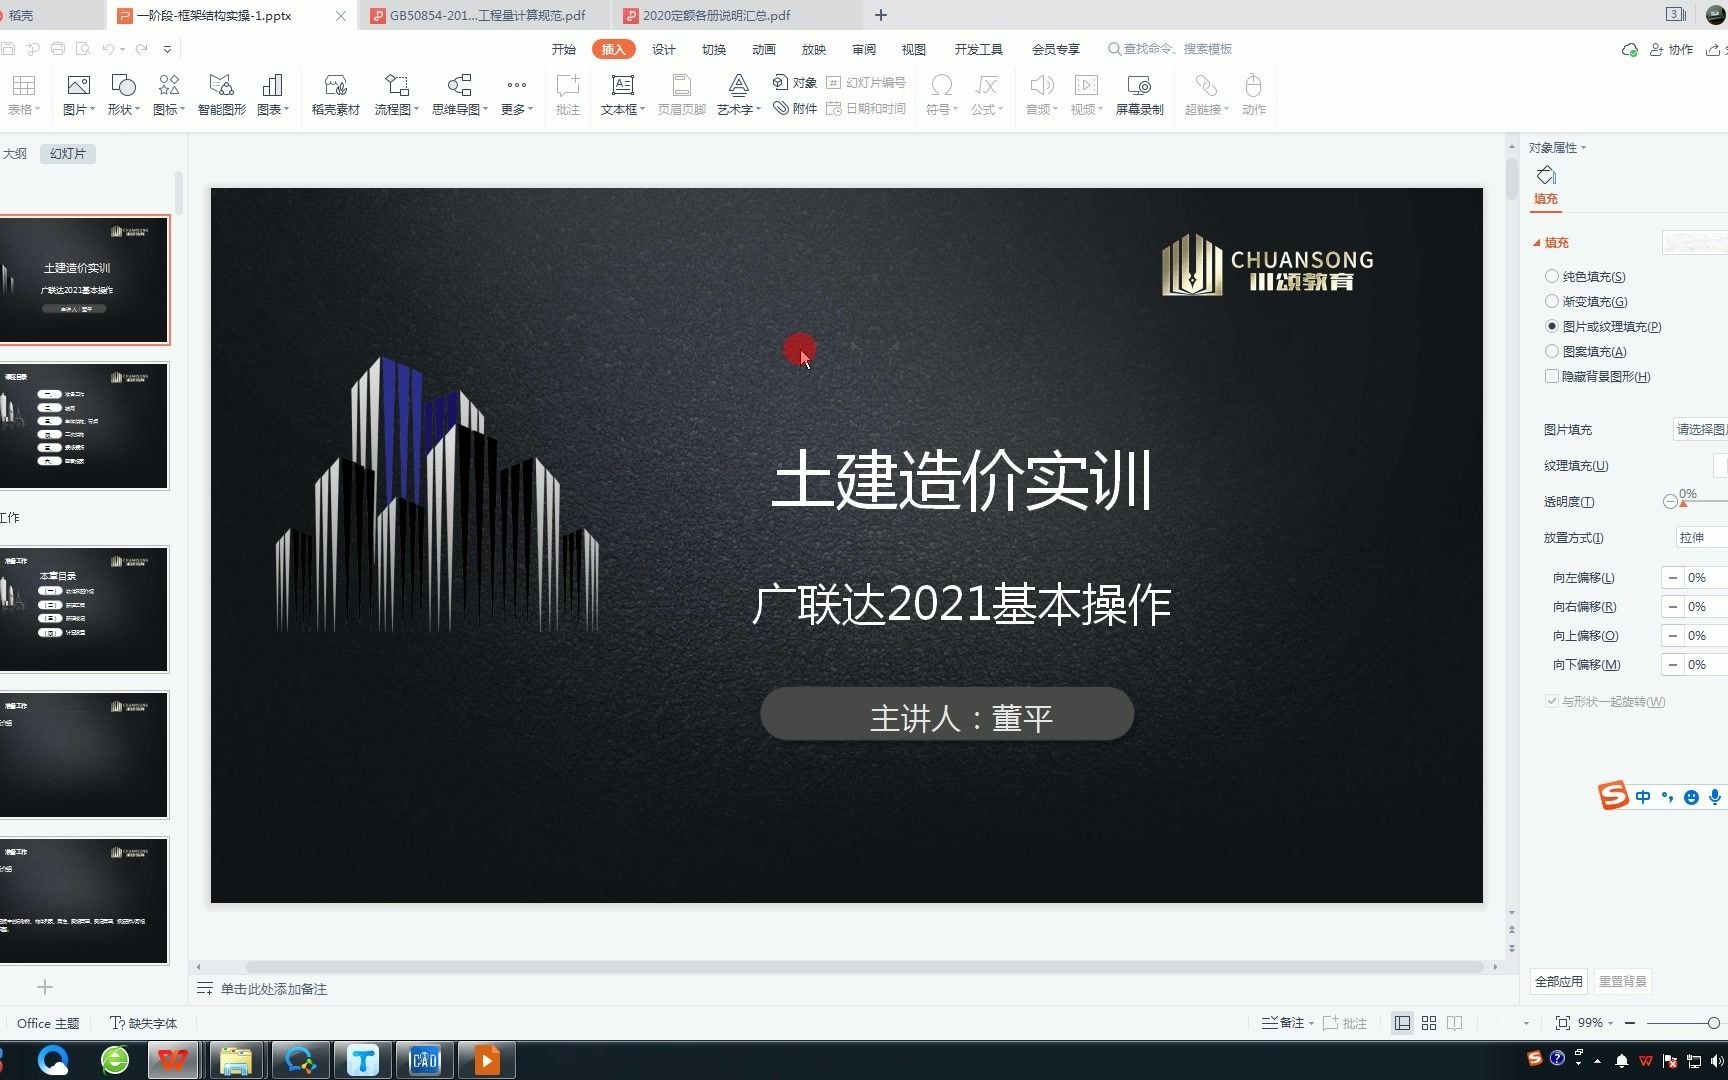
Task: Open 页眉页脚 header and footer
Action: tap(682, 95)
